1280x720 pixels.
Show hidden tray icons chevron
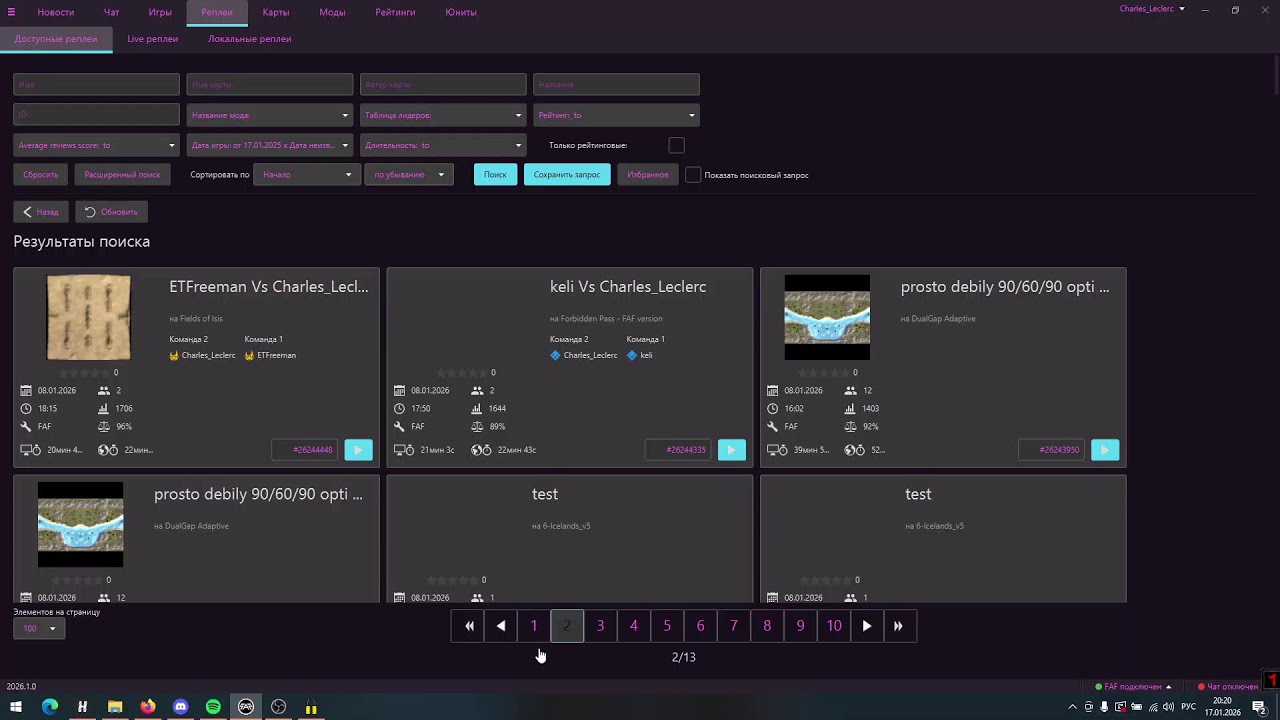[x=1073, y=708]
